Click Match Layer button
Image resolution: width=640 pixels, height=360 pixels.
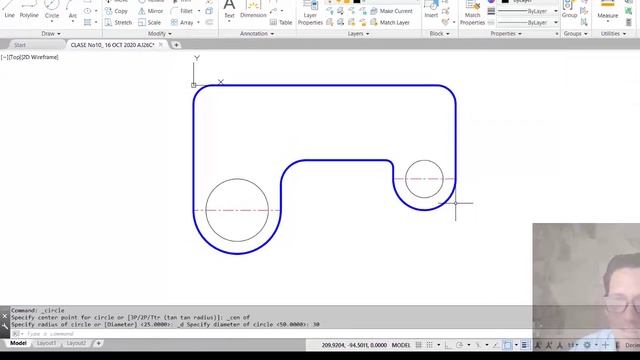pyautogui.click(x=389, y=22)
